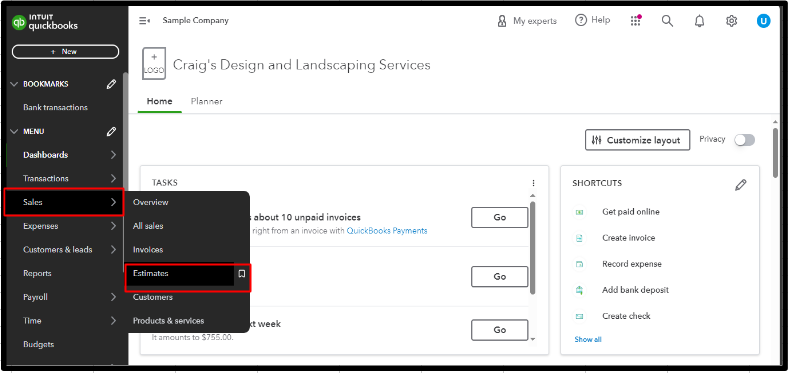Viewport: 788px width, 373px height.
Task: Click the second Go button beside Estimates
Action: point(500,276)
